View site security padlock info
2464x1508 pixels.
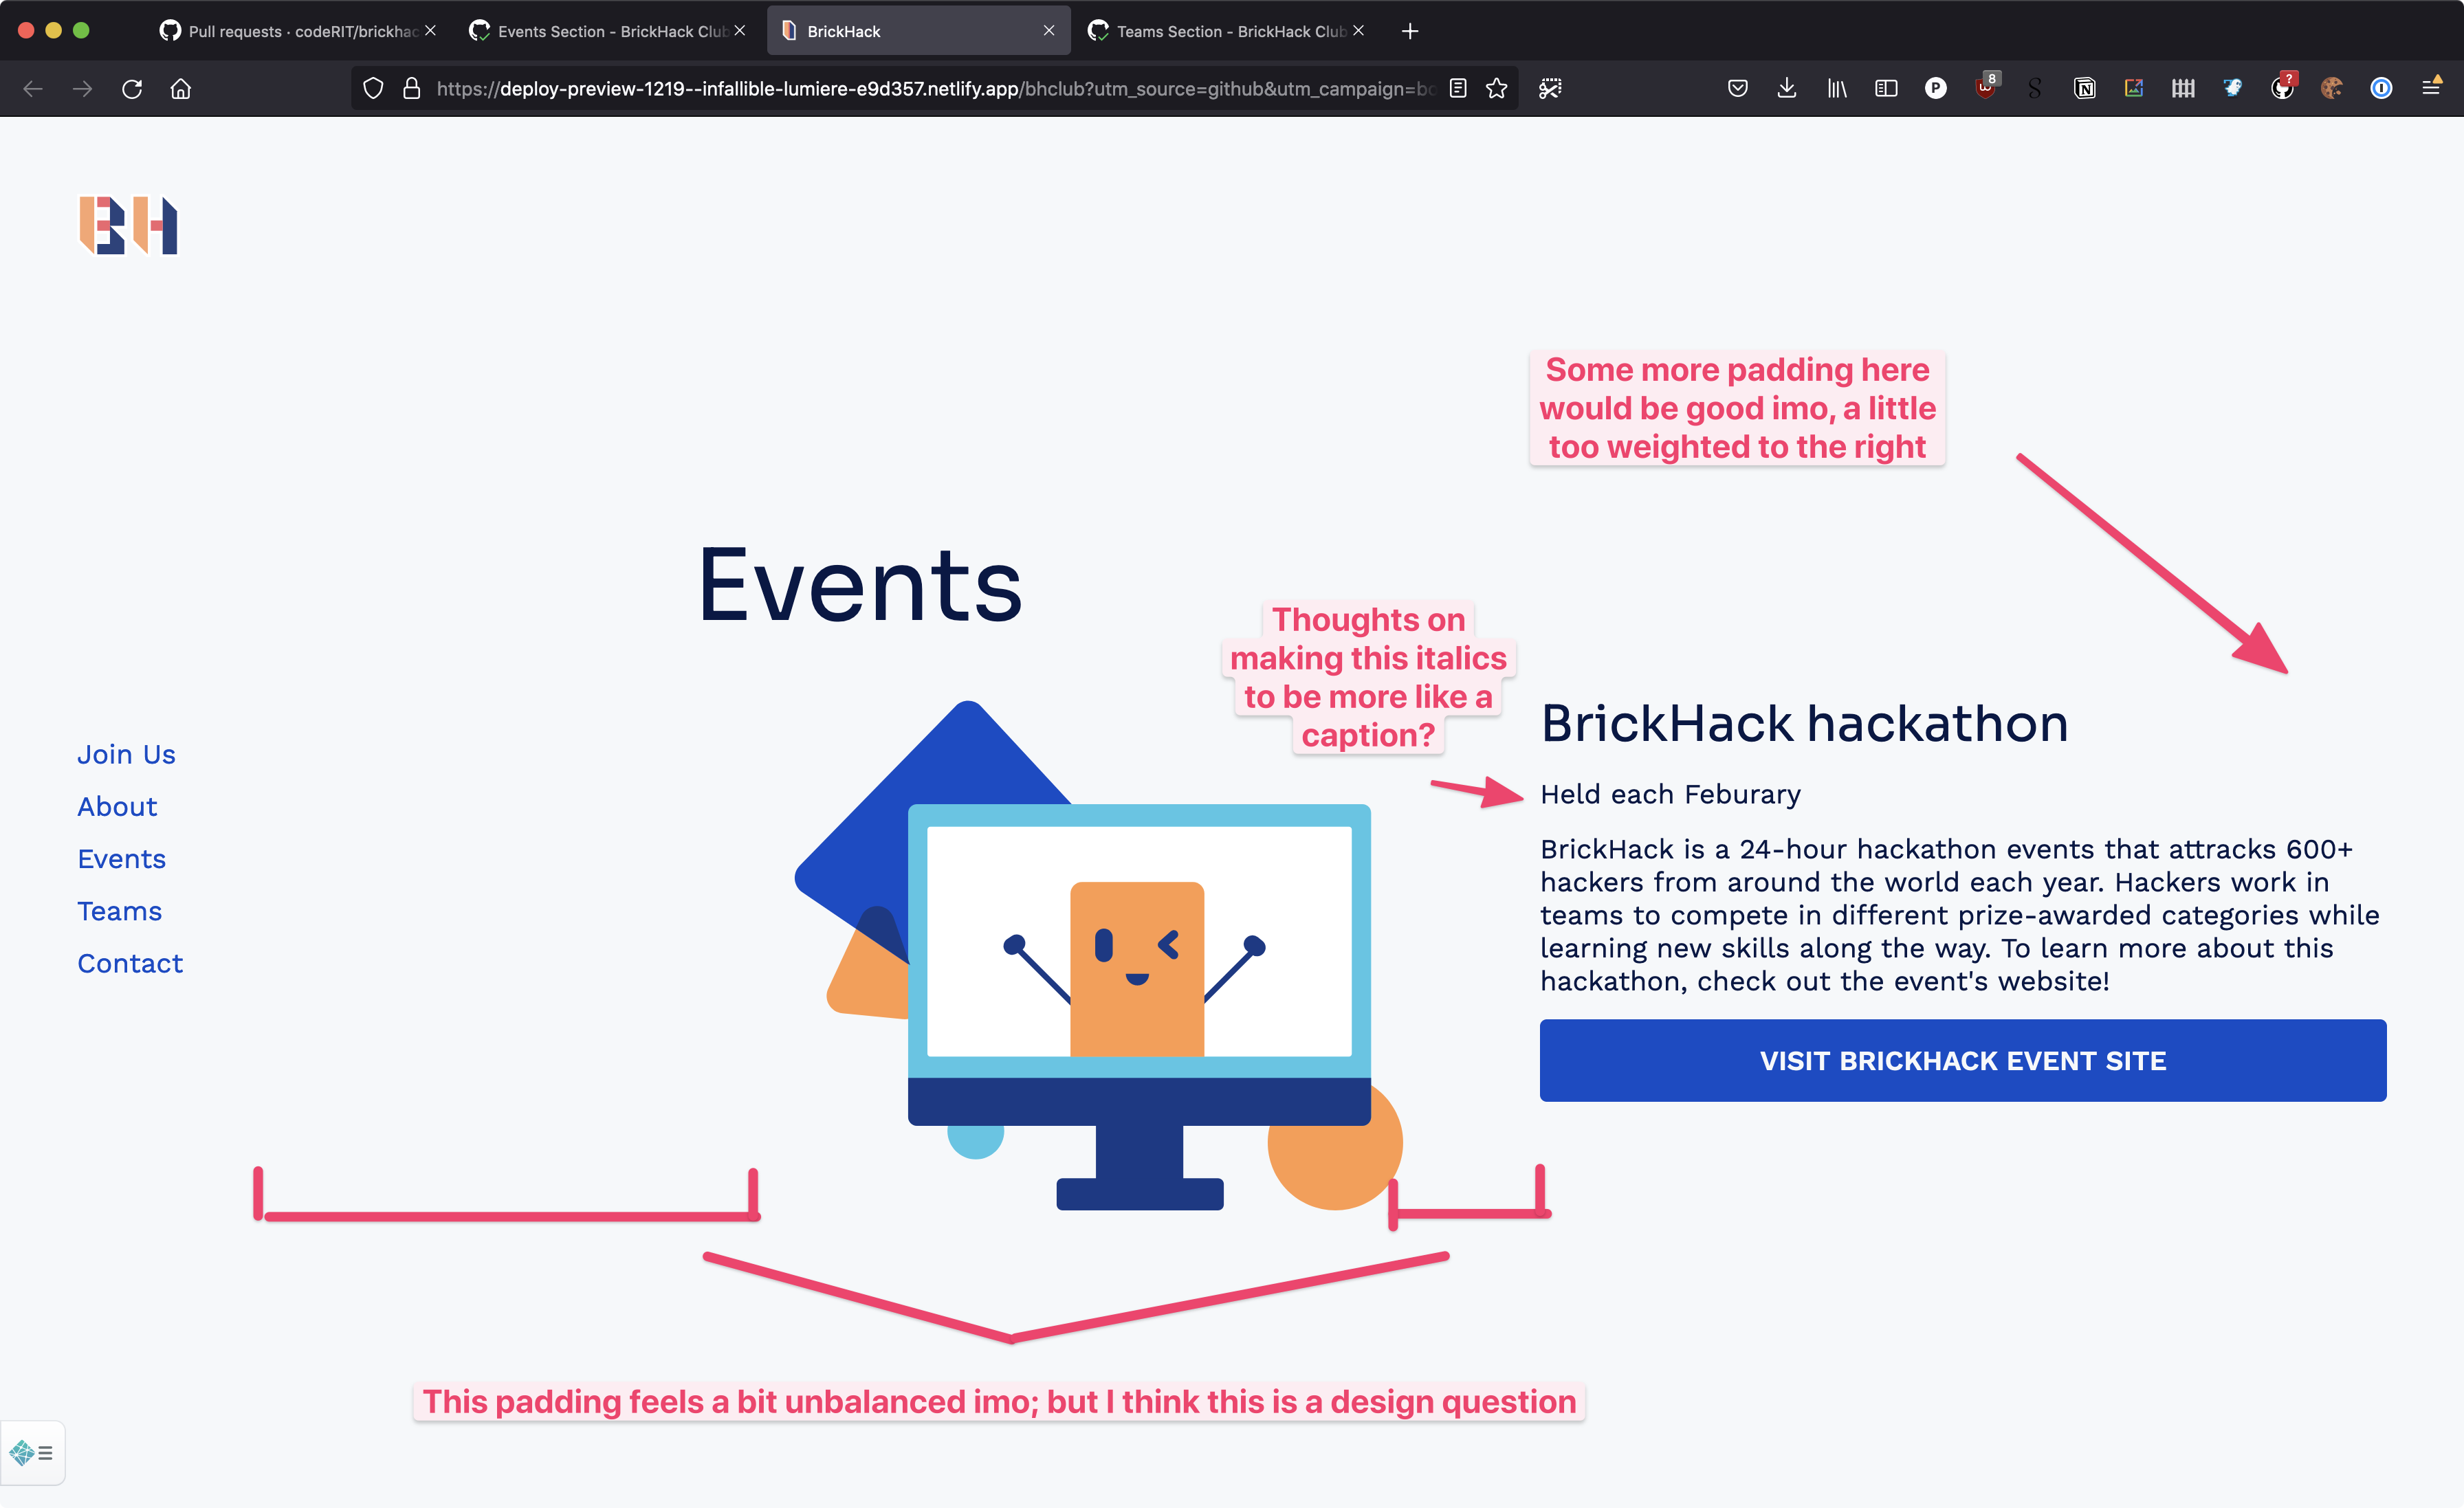[411, 89]
